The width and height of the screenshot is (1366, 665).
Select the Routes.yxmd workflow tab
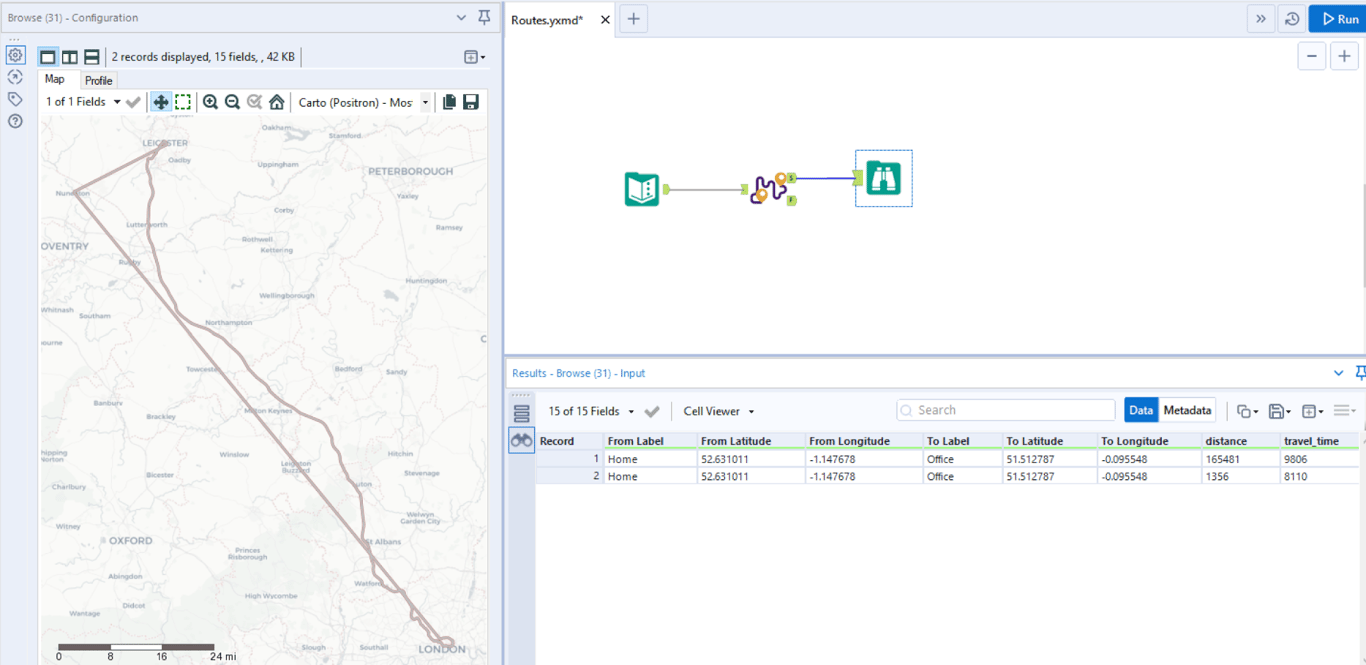(x=547, y=20)
